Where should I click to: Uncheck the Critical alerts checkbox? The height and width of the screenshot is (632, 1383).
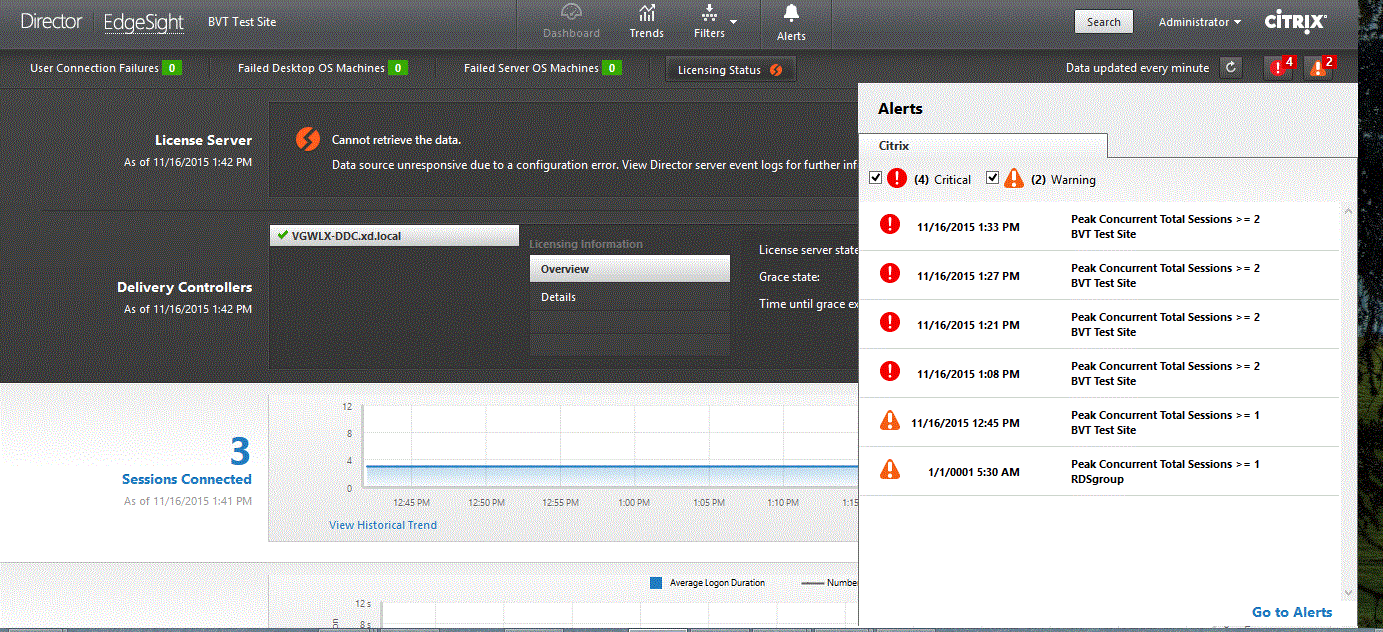coord(876,178)
